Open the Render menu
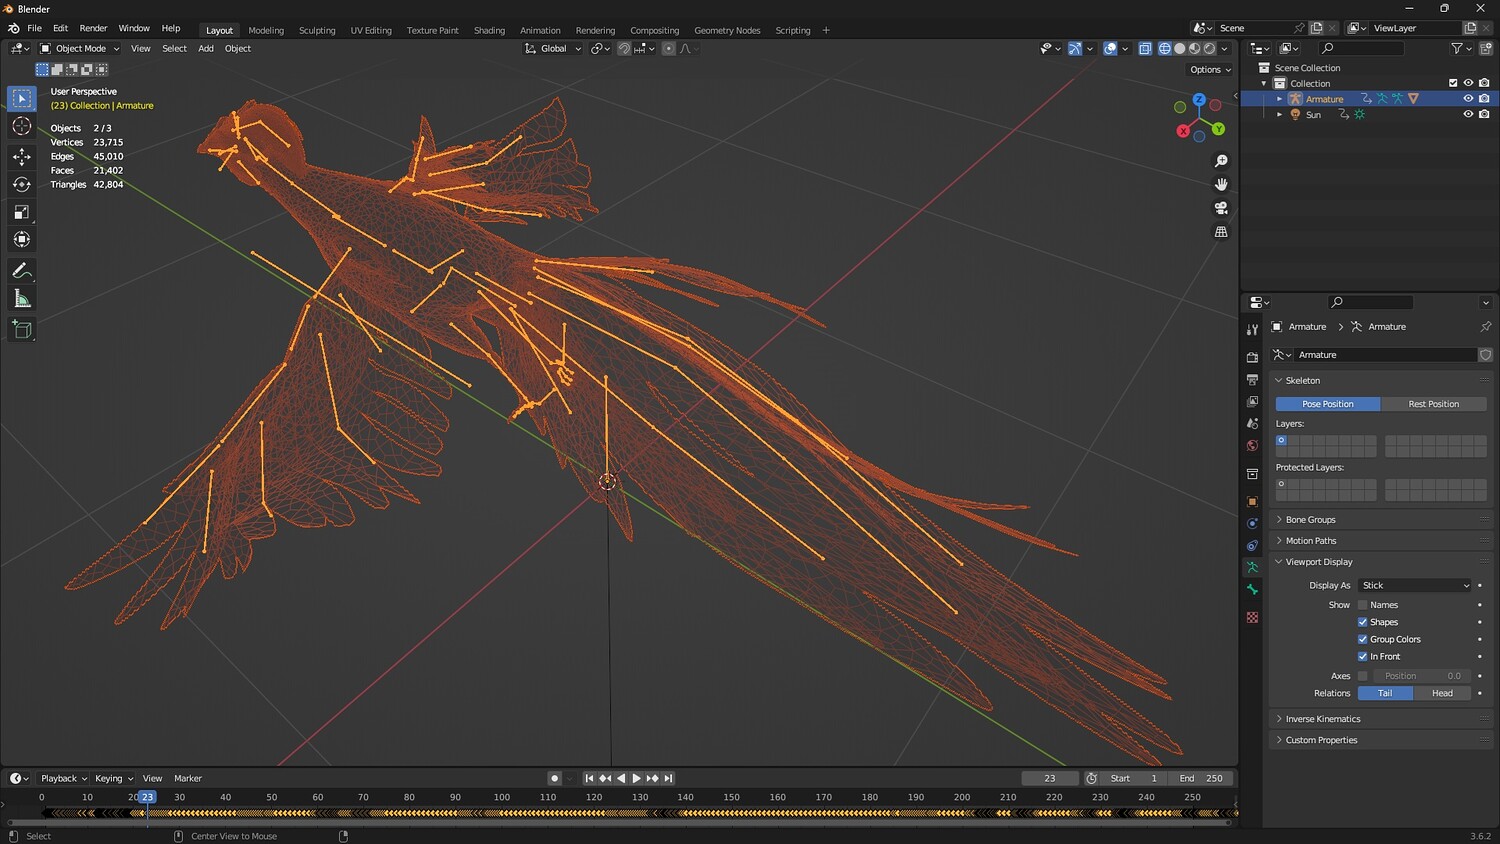Image resolution: width=1500 pixels, height=844 pixels. click(93, 28)
